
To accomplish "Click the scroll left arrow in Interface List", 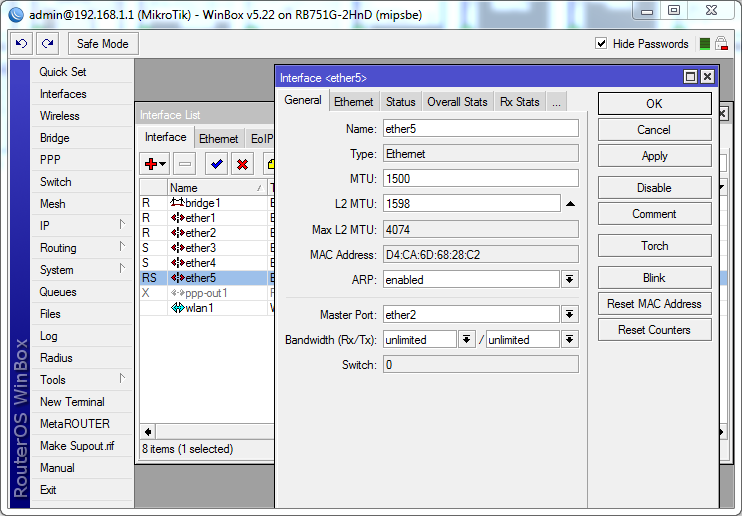I will coord(148,432).
